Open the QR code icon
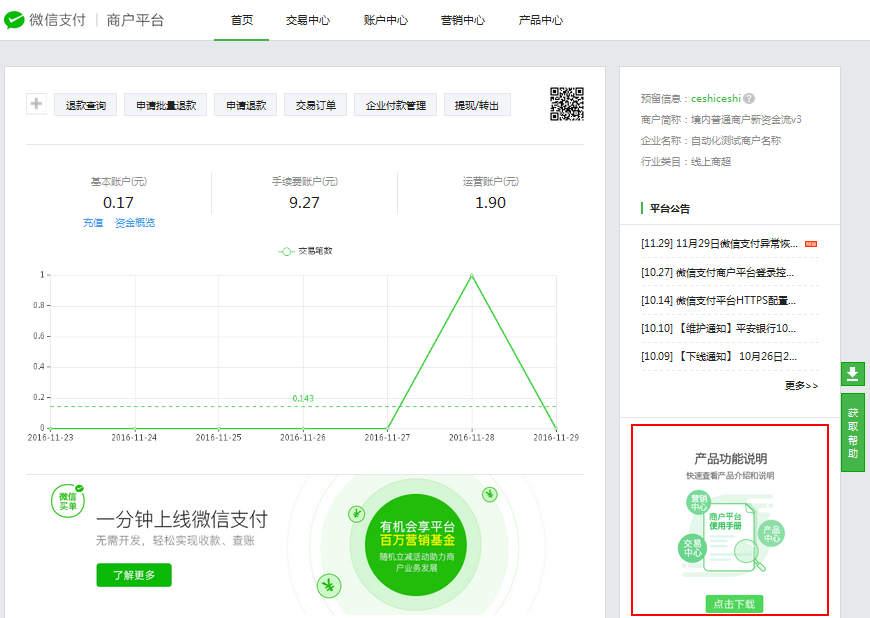 pos(566,104)
